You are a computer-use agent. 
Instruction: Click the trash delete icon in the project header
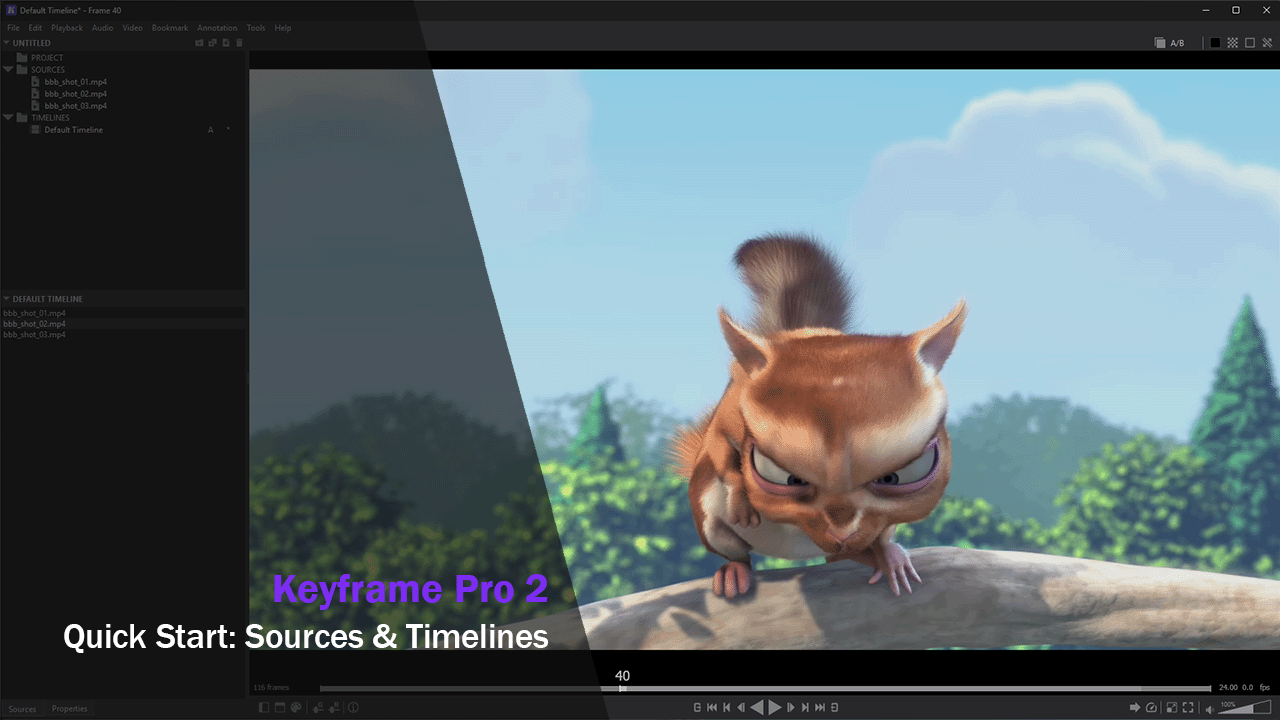coord(239,43)
